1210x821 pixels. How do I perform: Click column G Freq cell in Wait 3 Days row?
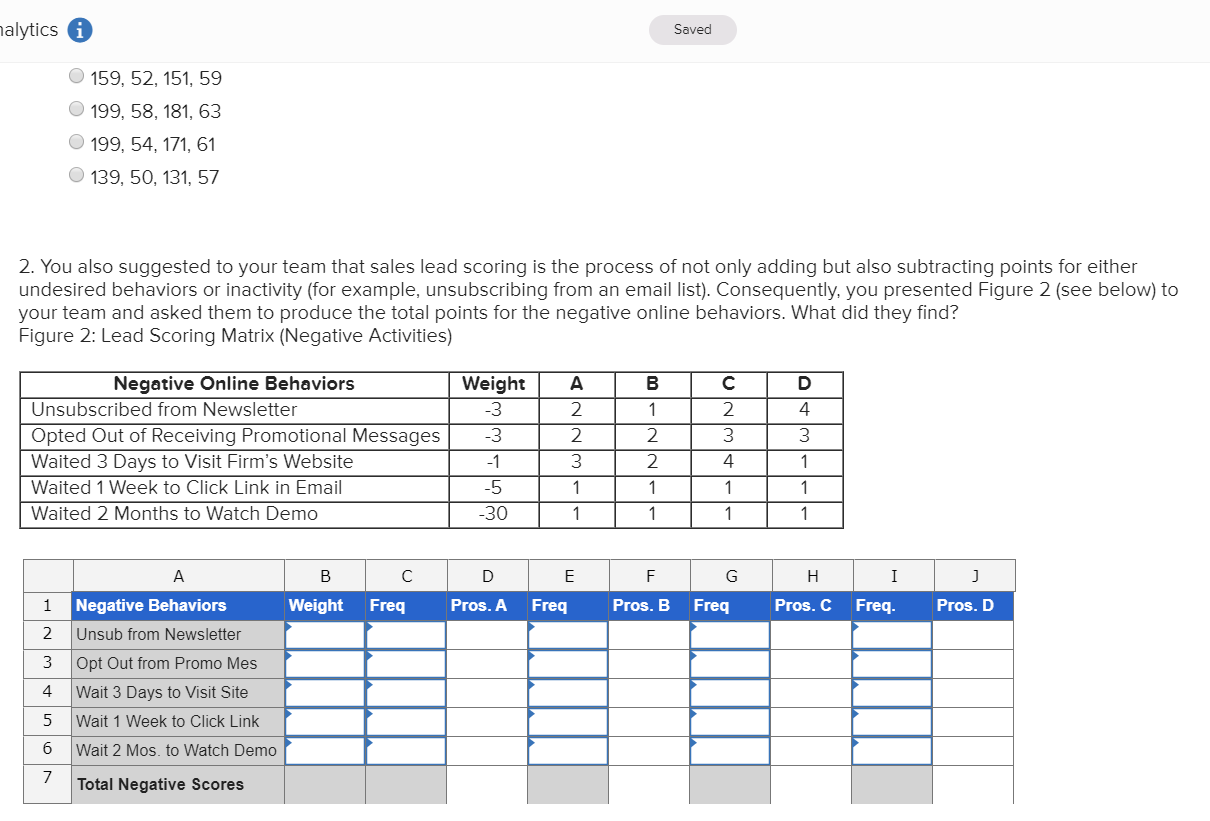pyautogui.click(x=730, y=693)
